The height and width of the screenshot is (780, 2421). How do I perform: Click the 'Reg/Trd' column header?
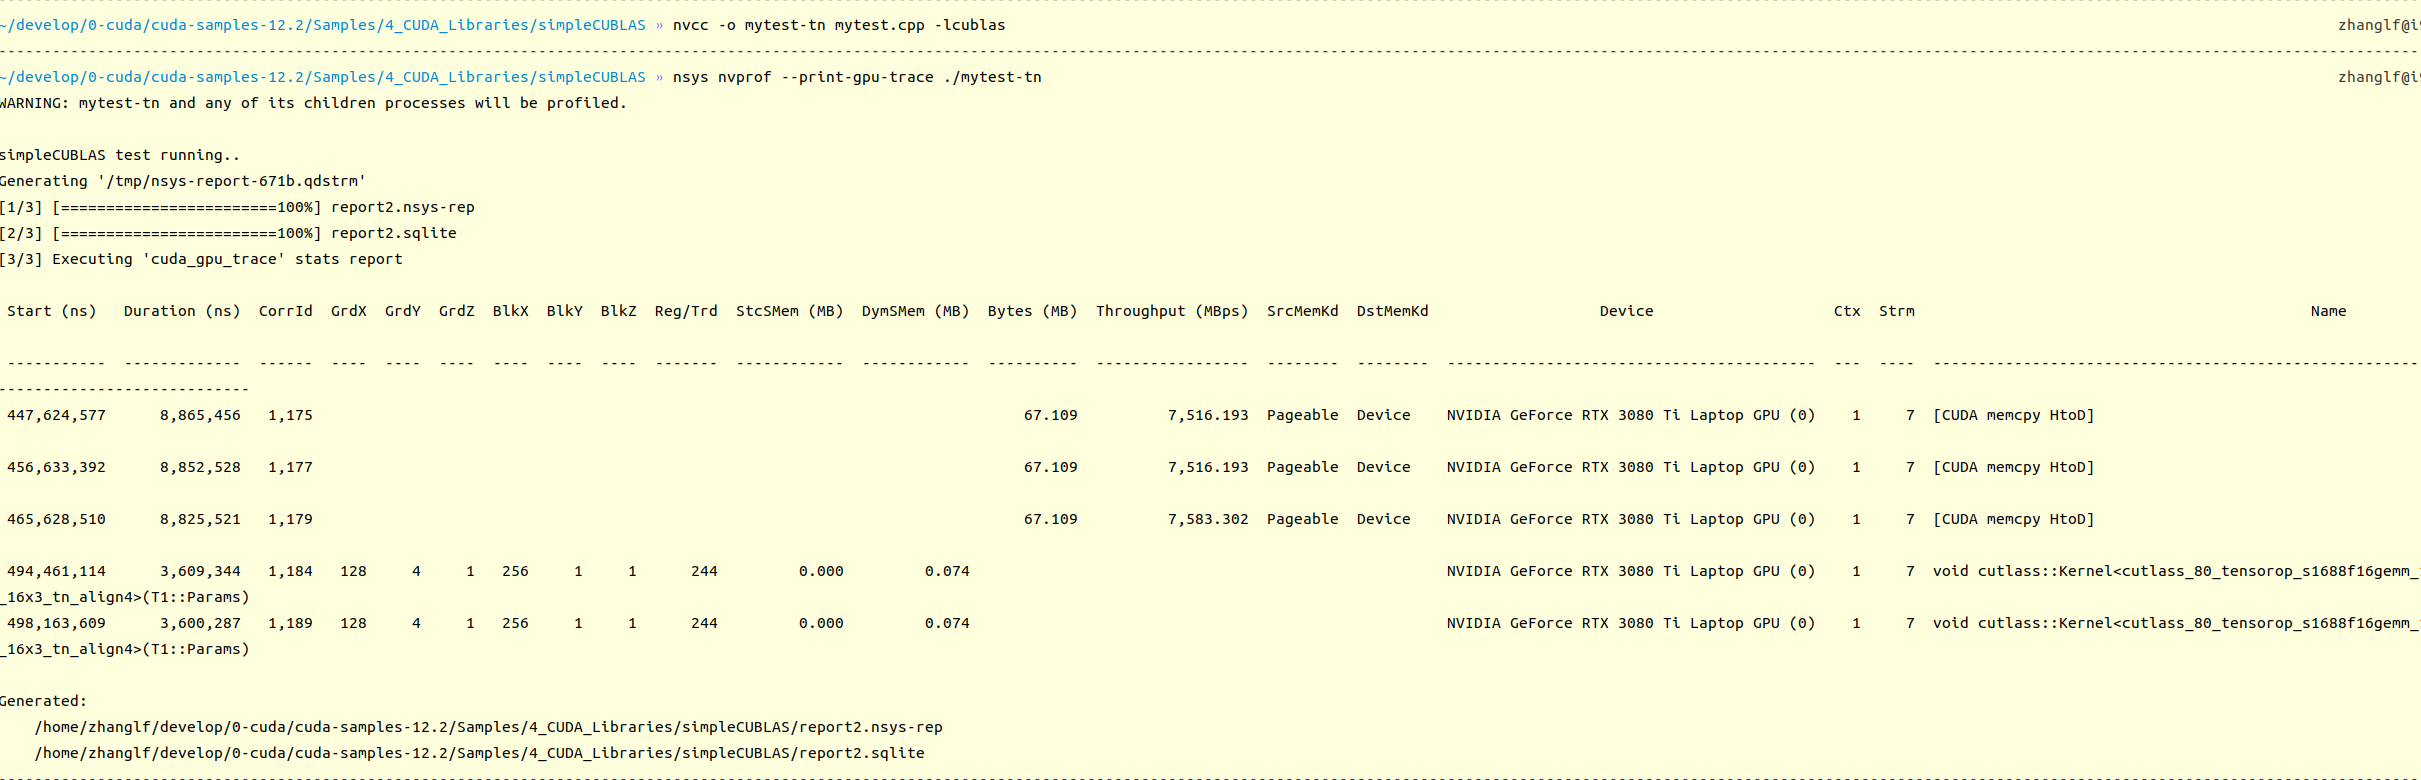686,311
